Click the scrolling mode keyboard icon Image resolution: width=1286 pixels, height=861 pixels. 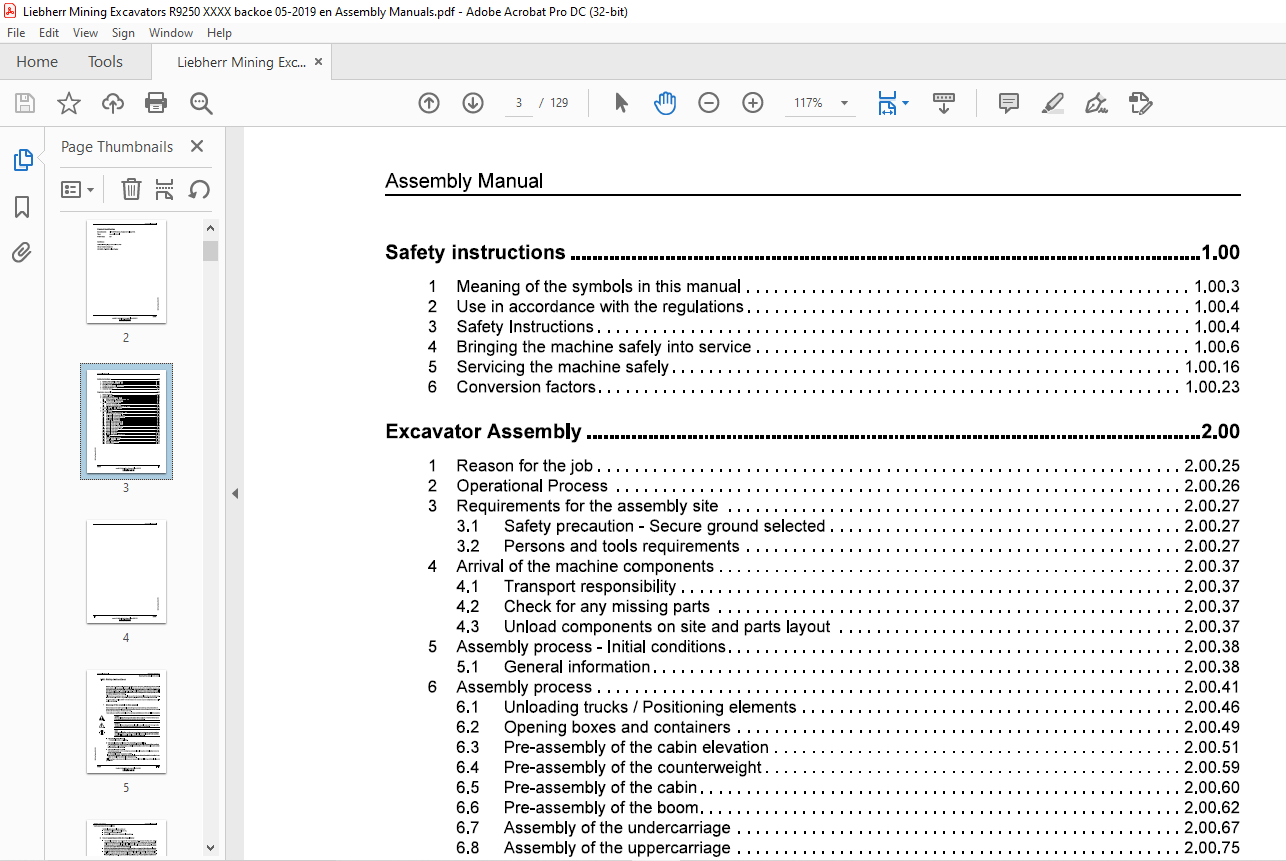point(944,103)
